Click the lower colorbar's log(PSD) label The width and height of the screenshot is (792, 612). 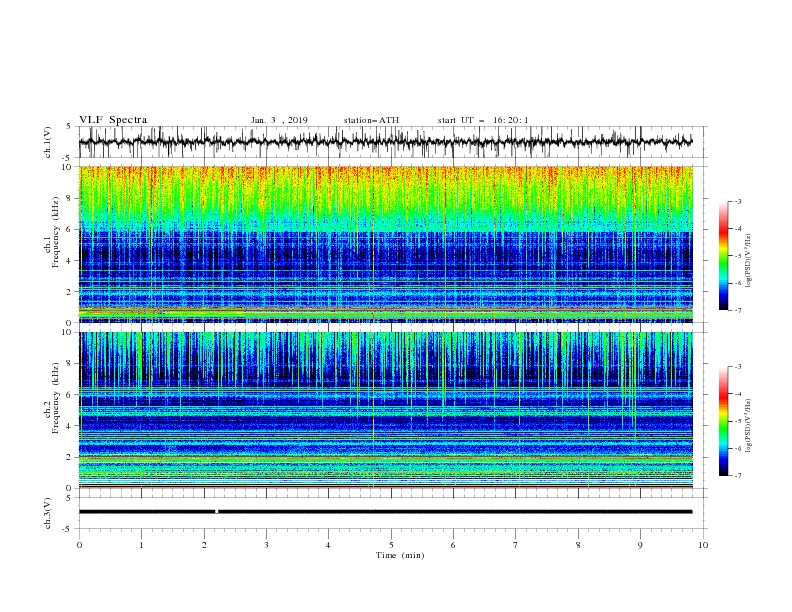click(x=749, y=426)
